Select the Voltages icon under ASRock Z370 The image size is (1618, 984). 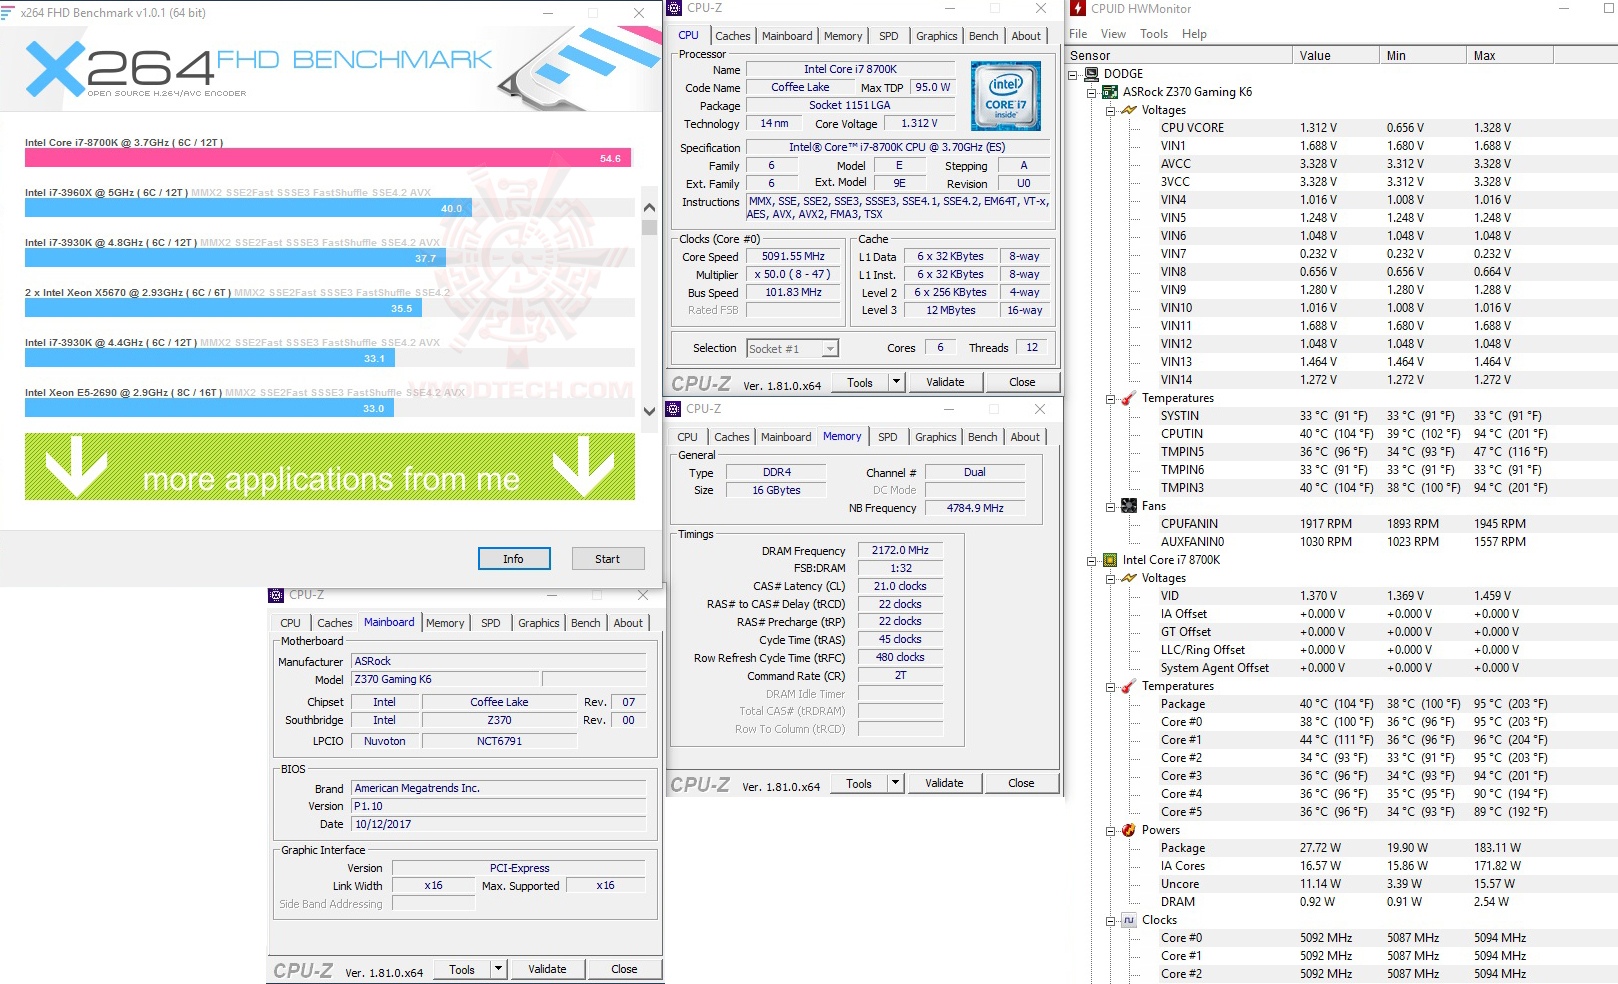pyautogui.click(x=1130, y=110)
